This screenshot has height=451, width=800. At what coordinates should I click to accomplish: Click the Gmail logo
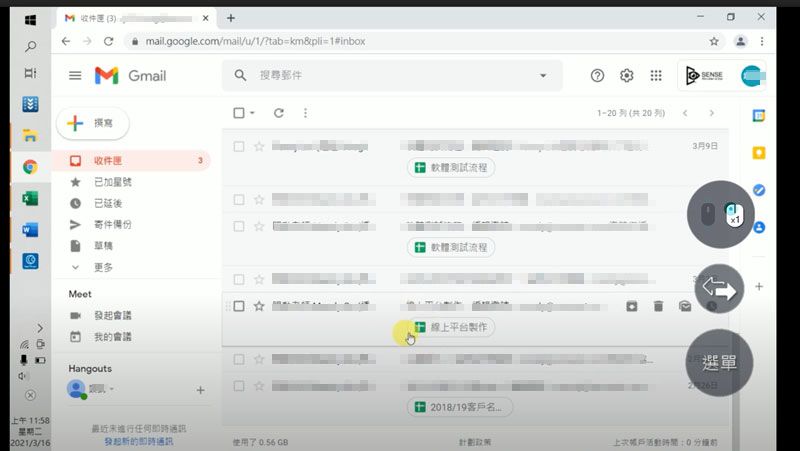tap(131, 76)
